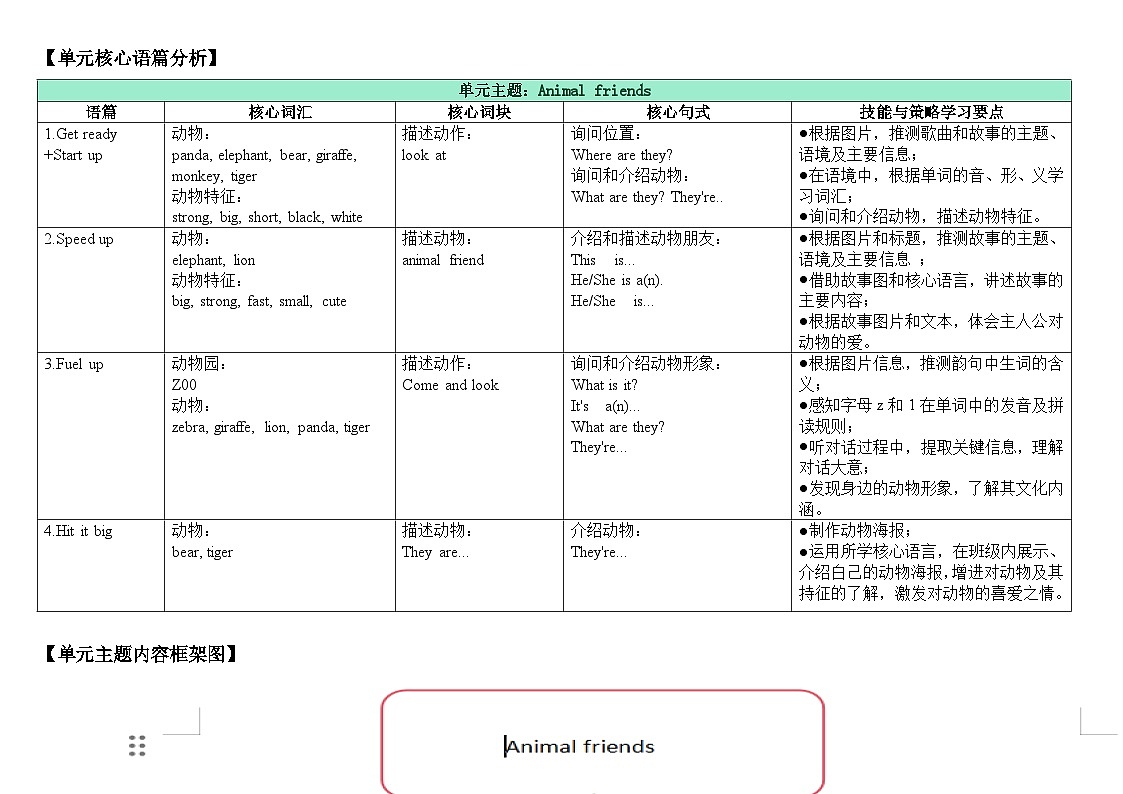Viewport: 1123px width, 794px height.
Task: Click the bullet '●制作动物海报;'
Action: [855, 531]
